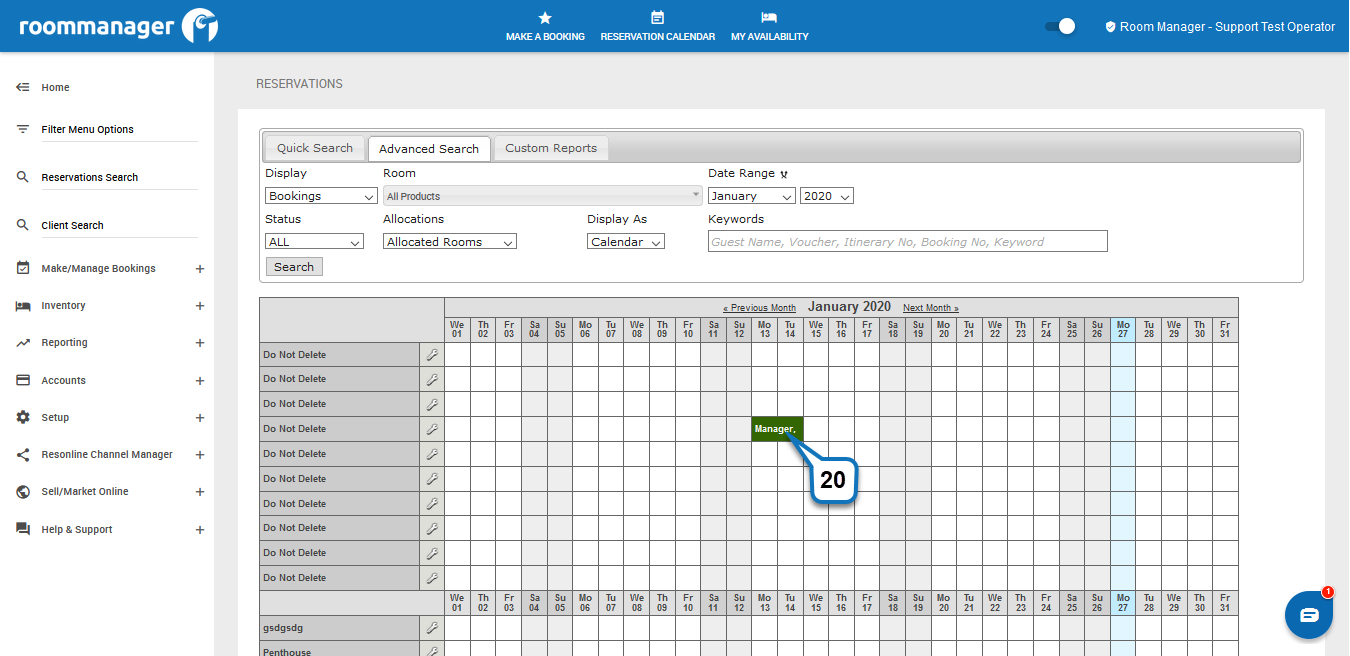The height and width of the screenshot is (656, 1350).
Task: Click Room Manager - Support Test Operator
Action: [x=1227, y=27]
